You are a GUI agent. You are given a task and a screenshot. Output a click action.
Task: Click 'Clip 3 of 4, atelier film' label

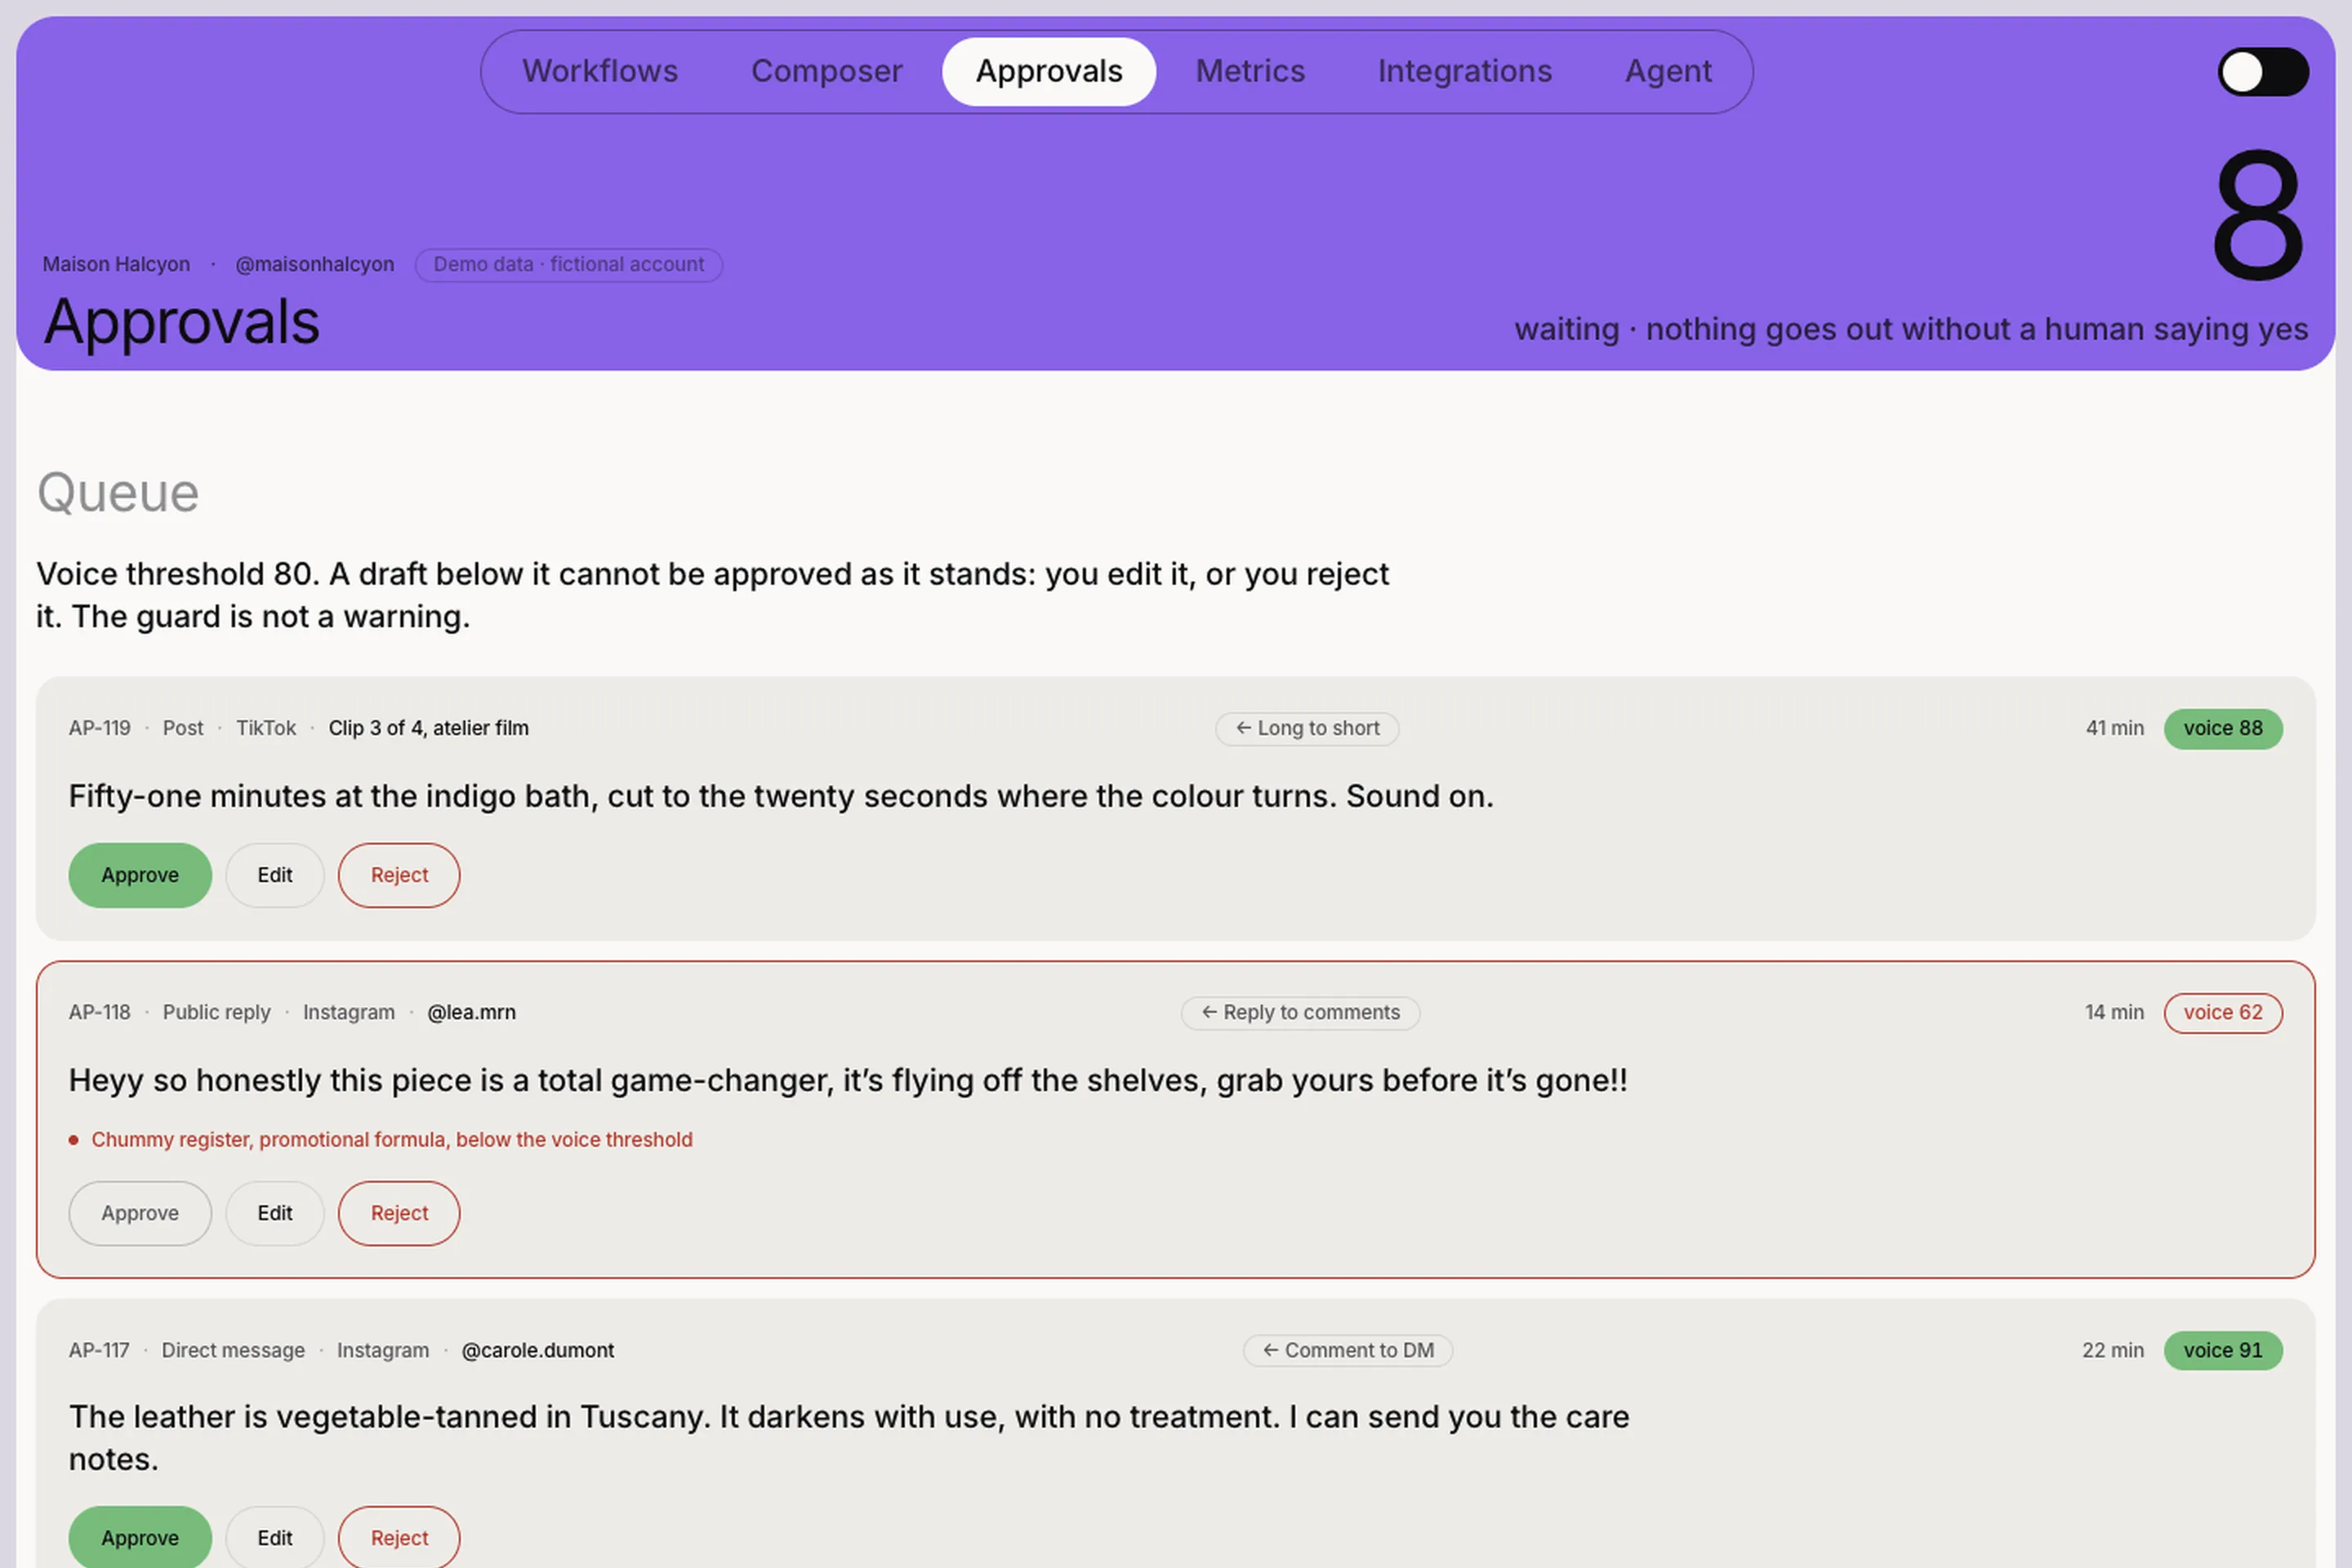429,728
